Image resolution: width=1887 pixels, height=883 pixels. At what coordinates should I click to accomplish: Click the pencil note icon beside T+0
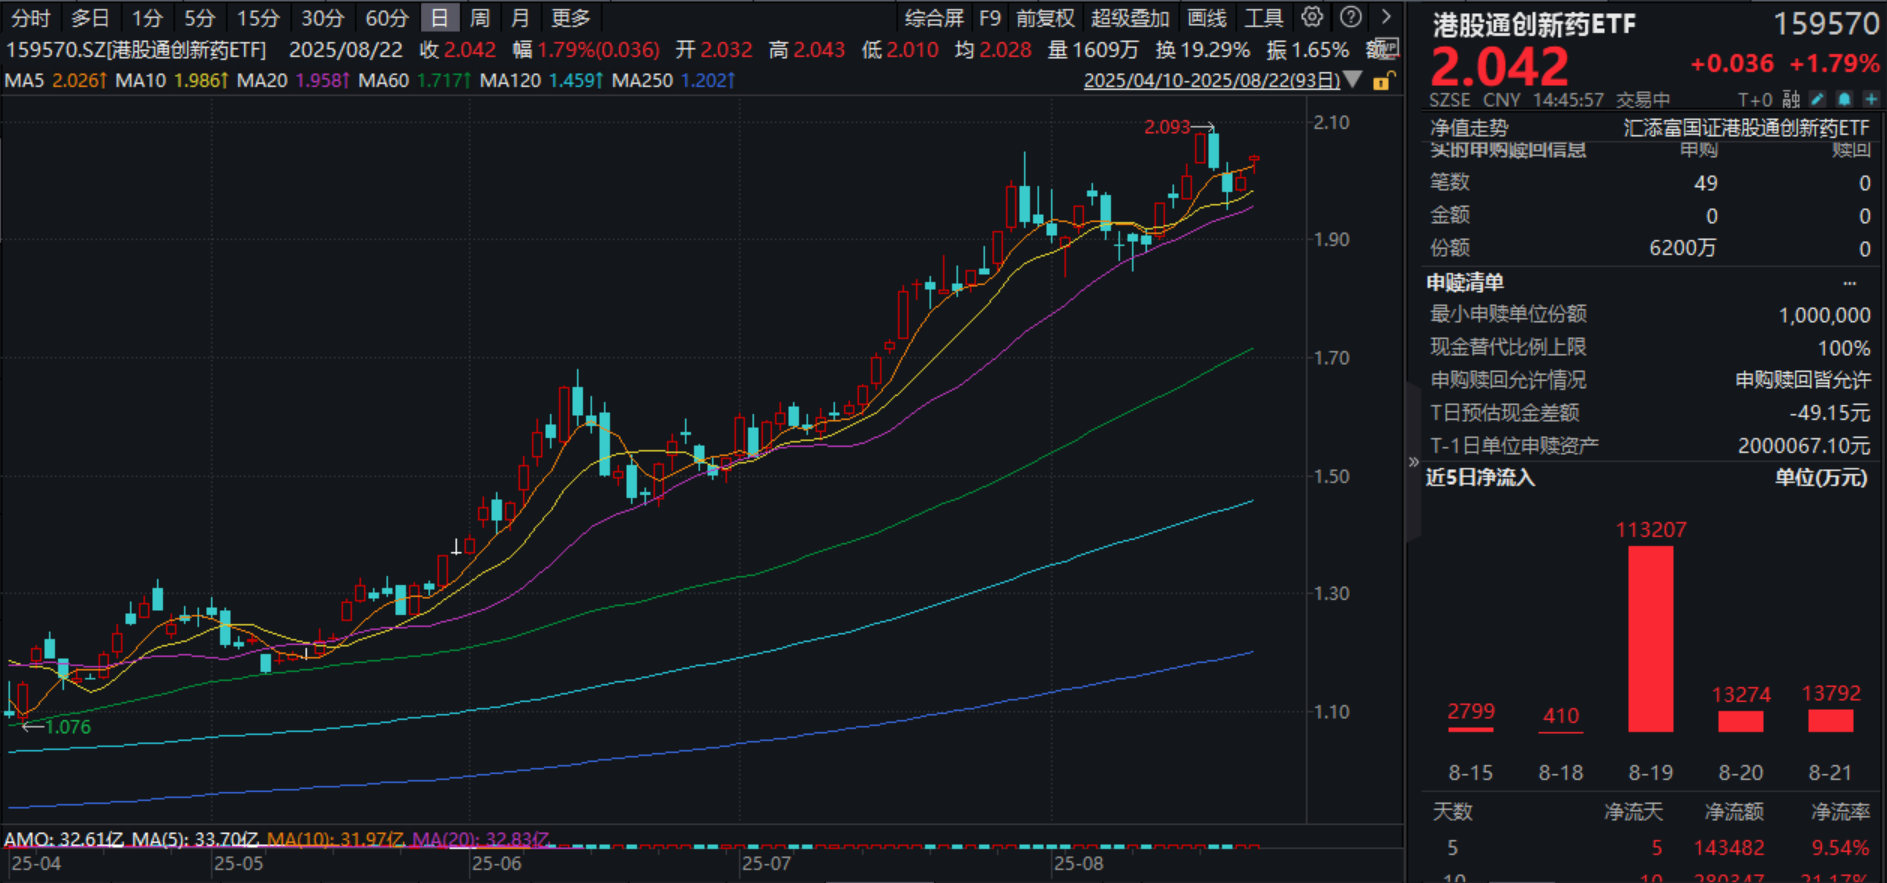point(1818,99)
